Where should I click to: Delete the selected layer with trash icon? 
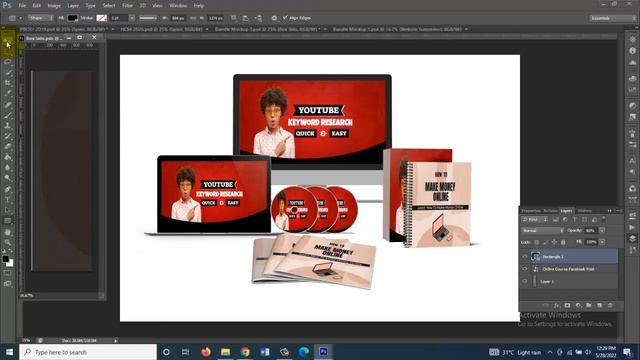pos(610,305)
